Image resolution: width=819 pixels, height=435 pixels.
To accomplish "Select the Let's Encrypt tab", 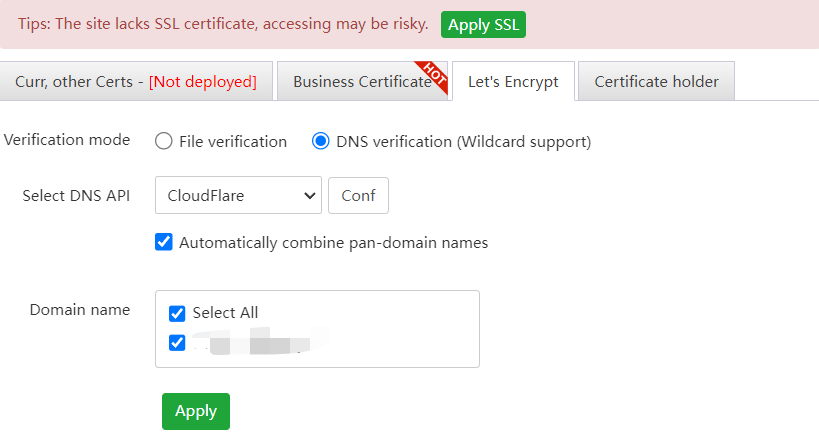I will (513, 82).
